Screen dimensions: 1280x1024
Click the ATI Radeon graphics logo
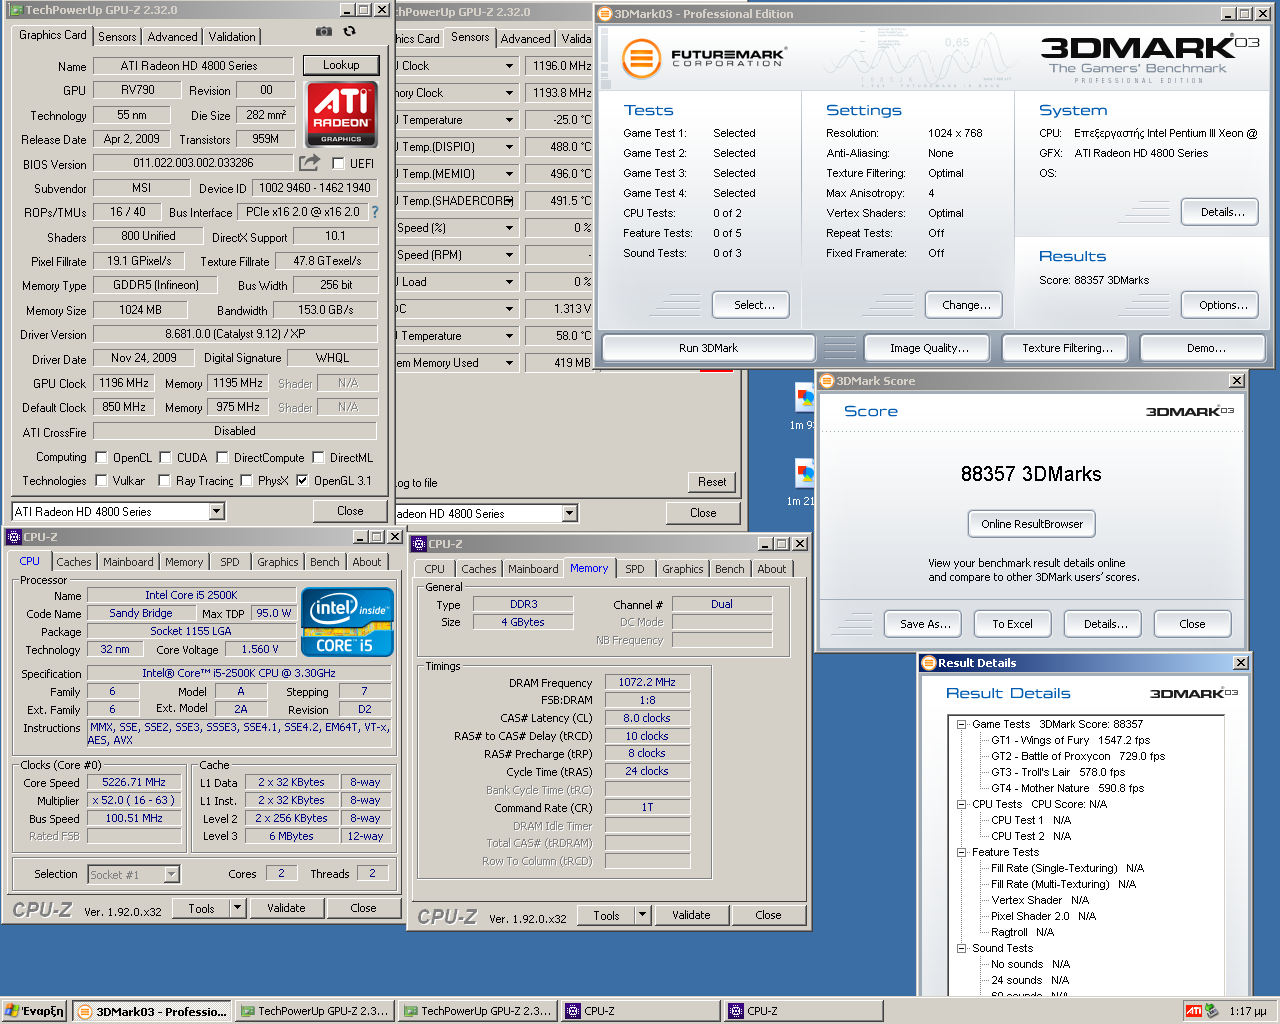(341, 113)
